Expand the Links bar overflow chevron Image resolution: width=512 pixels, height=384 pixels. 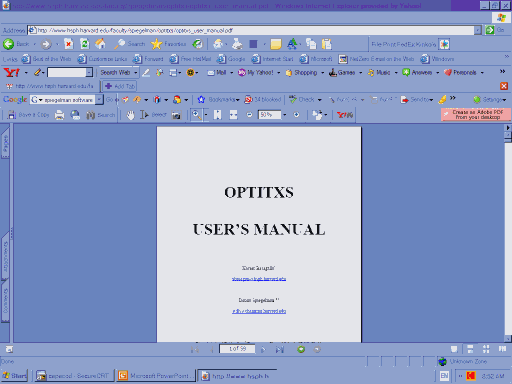[x=507, y=56]
